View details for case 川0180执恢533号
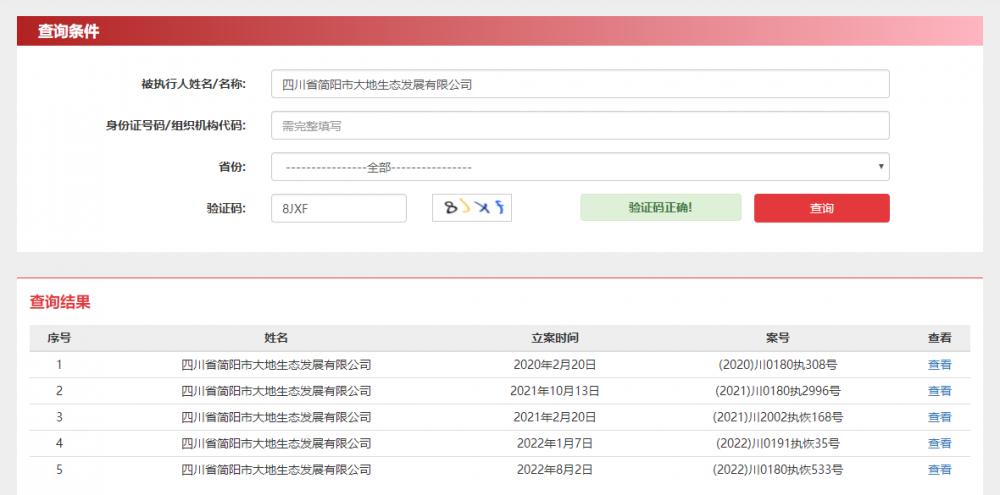The image size is (1000, 495). [x=939, y=469]
